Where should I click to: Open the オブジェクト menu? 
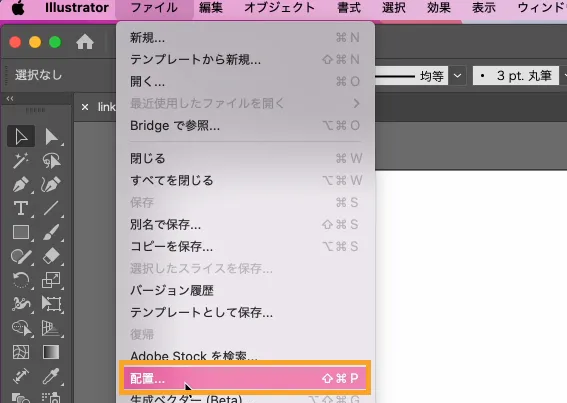click(x=279, y=8)
